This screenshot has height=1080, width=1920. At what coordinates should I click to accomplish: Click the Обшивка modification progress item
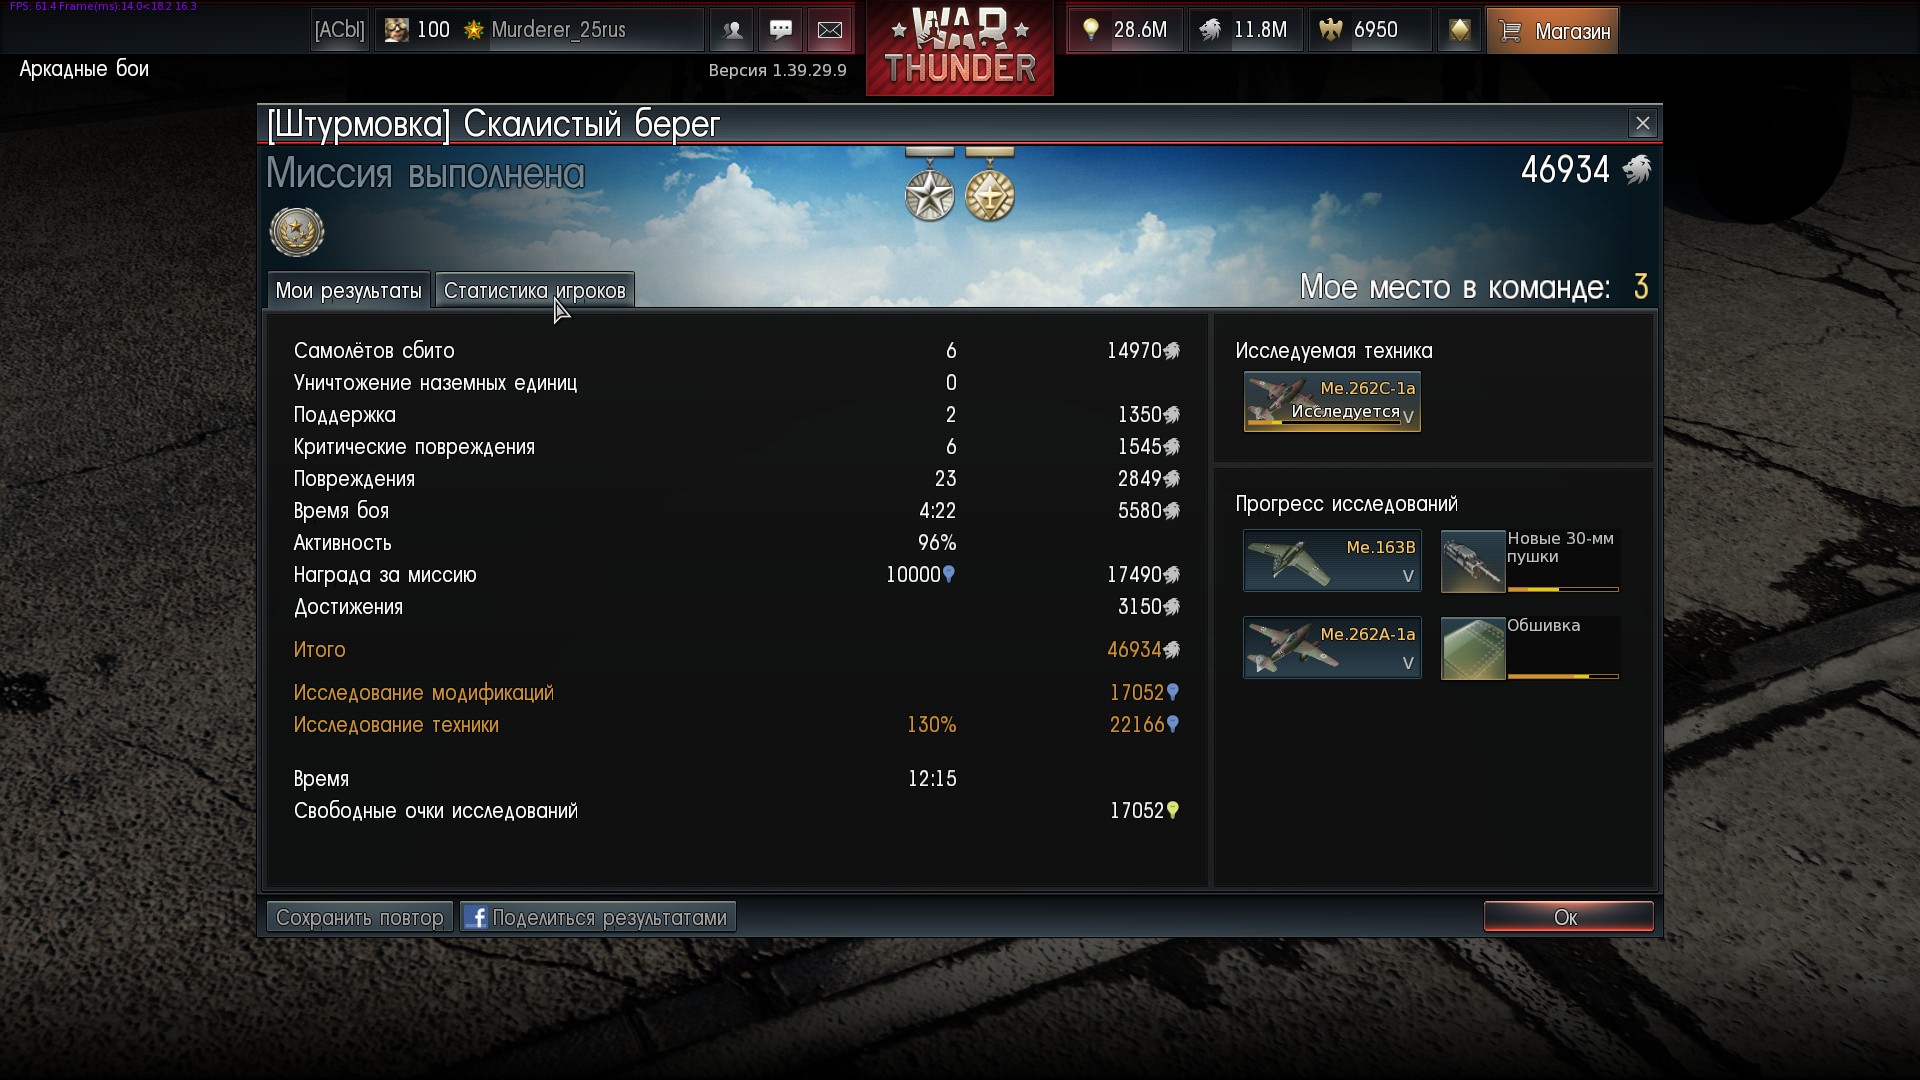click(1530, 648)
